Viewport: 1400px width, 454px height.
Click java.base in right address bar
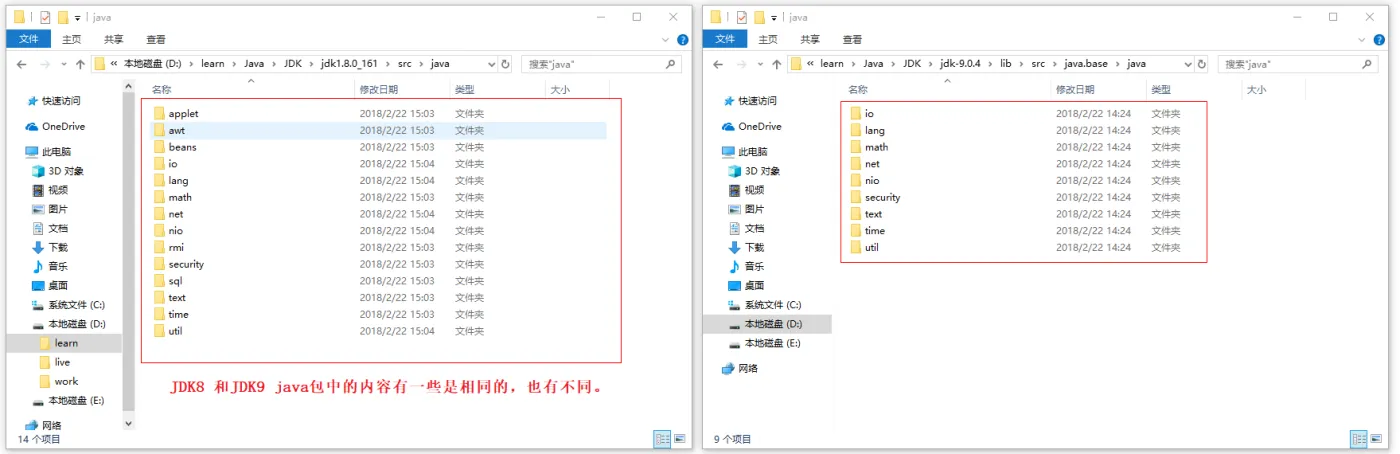pos(1086,64)
